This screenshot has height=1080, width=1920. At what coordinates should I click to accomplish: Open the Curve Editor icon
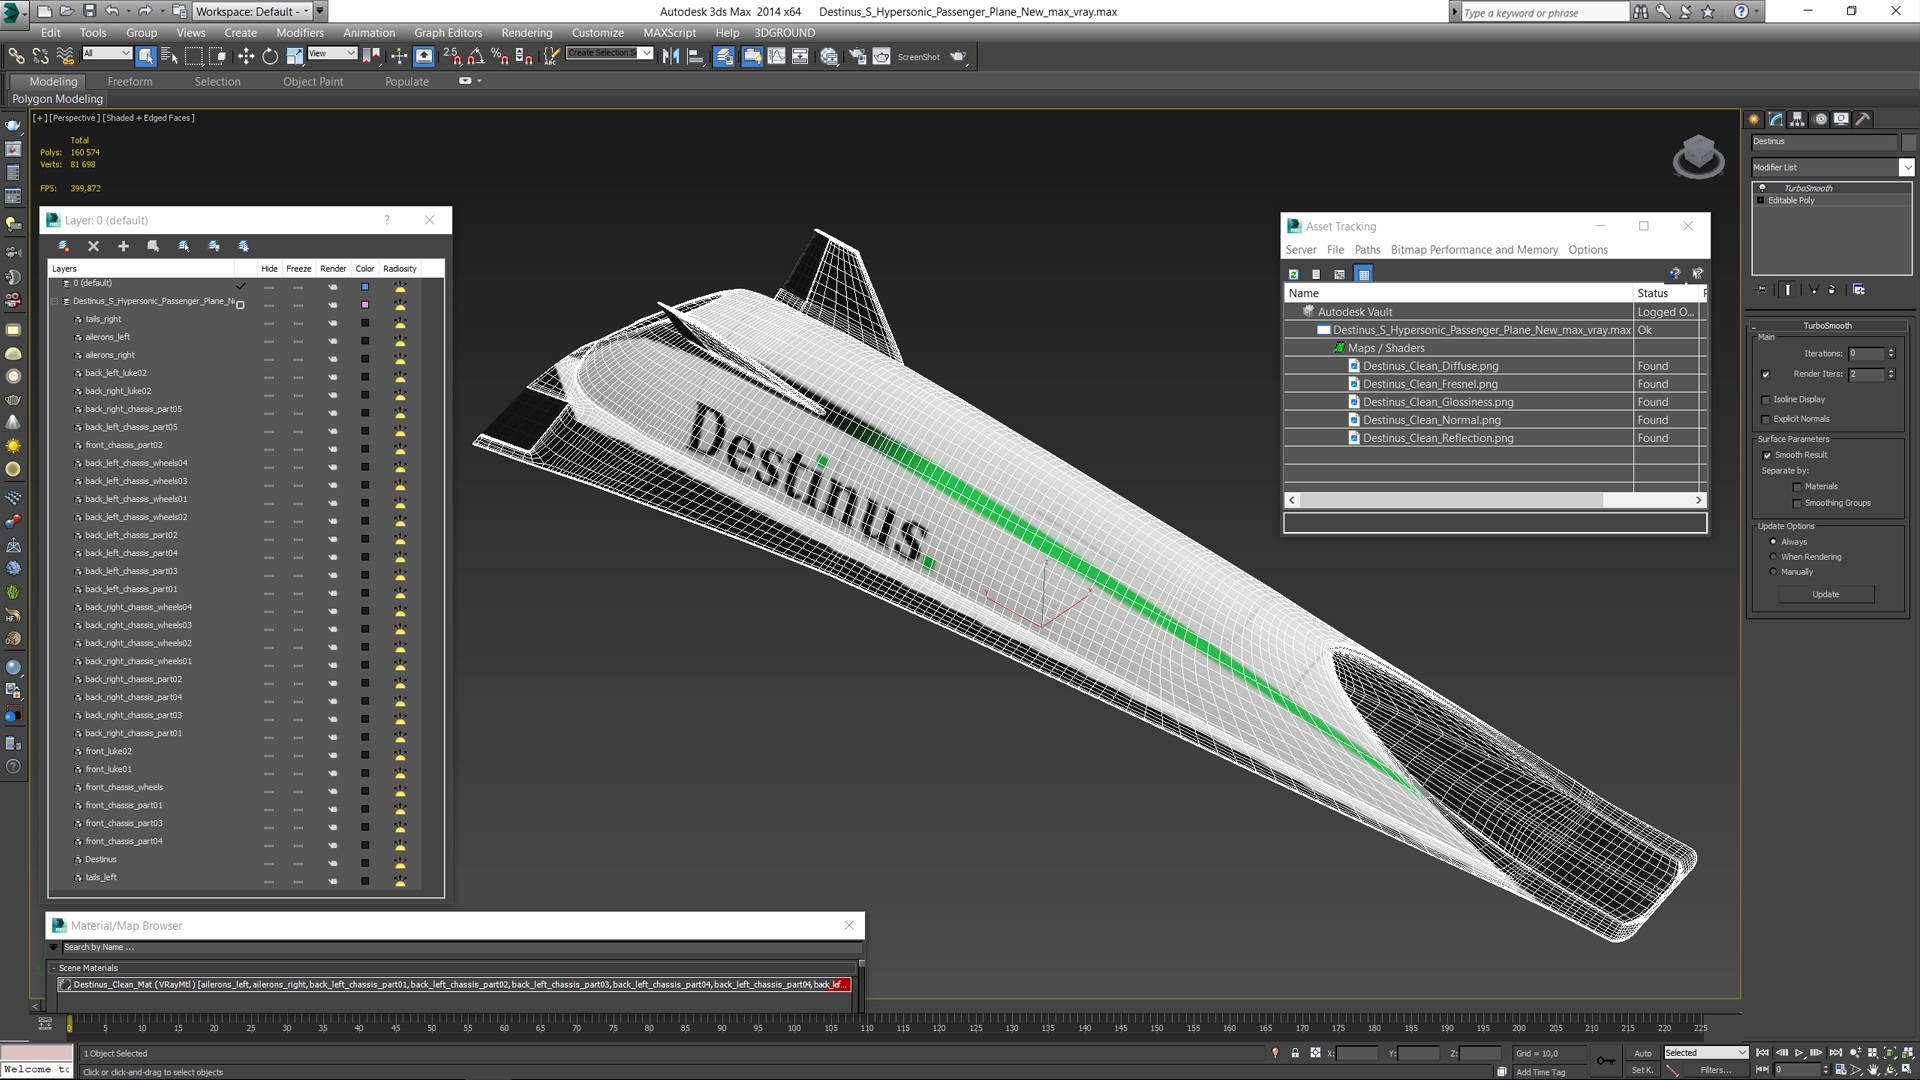pos(776,56)
